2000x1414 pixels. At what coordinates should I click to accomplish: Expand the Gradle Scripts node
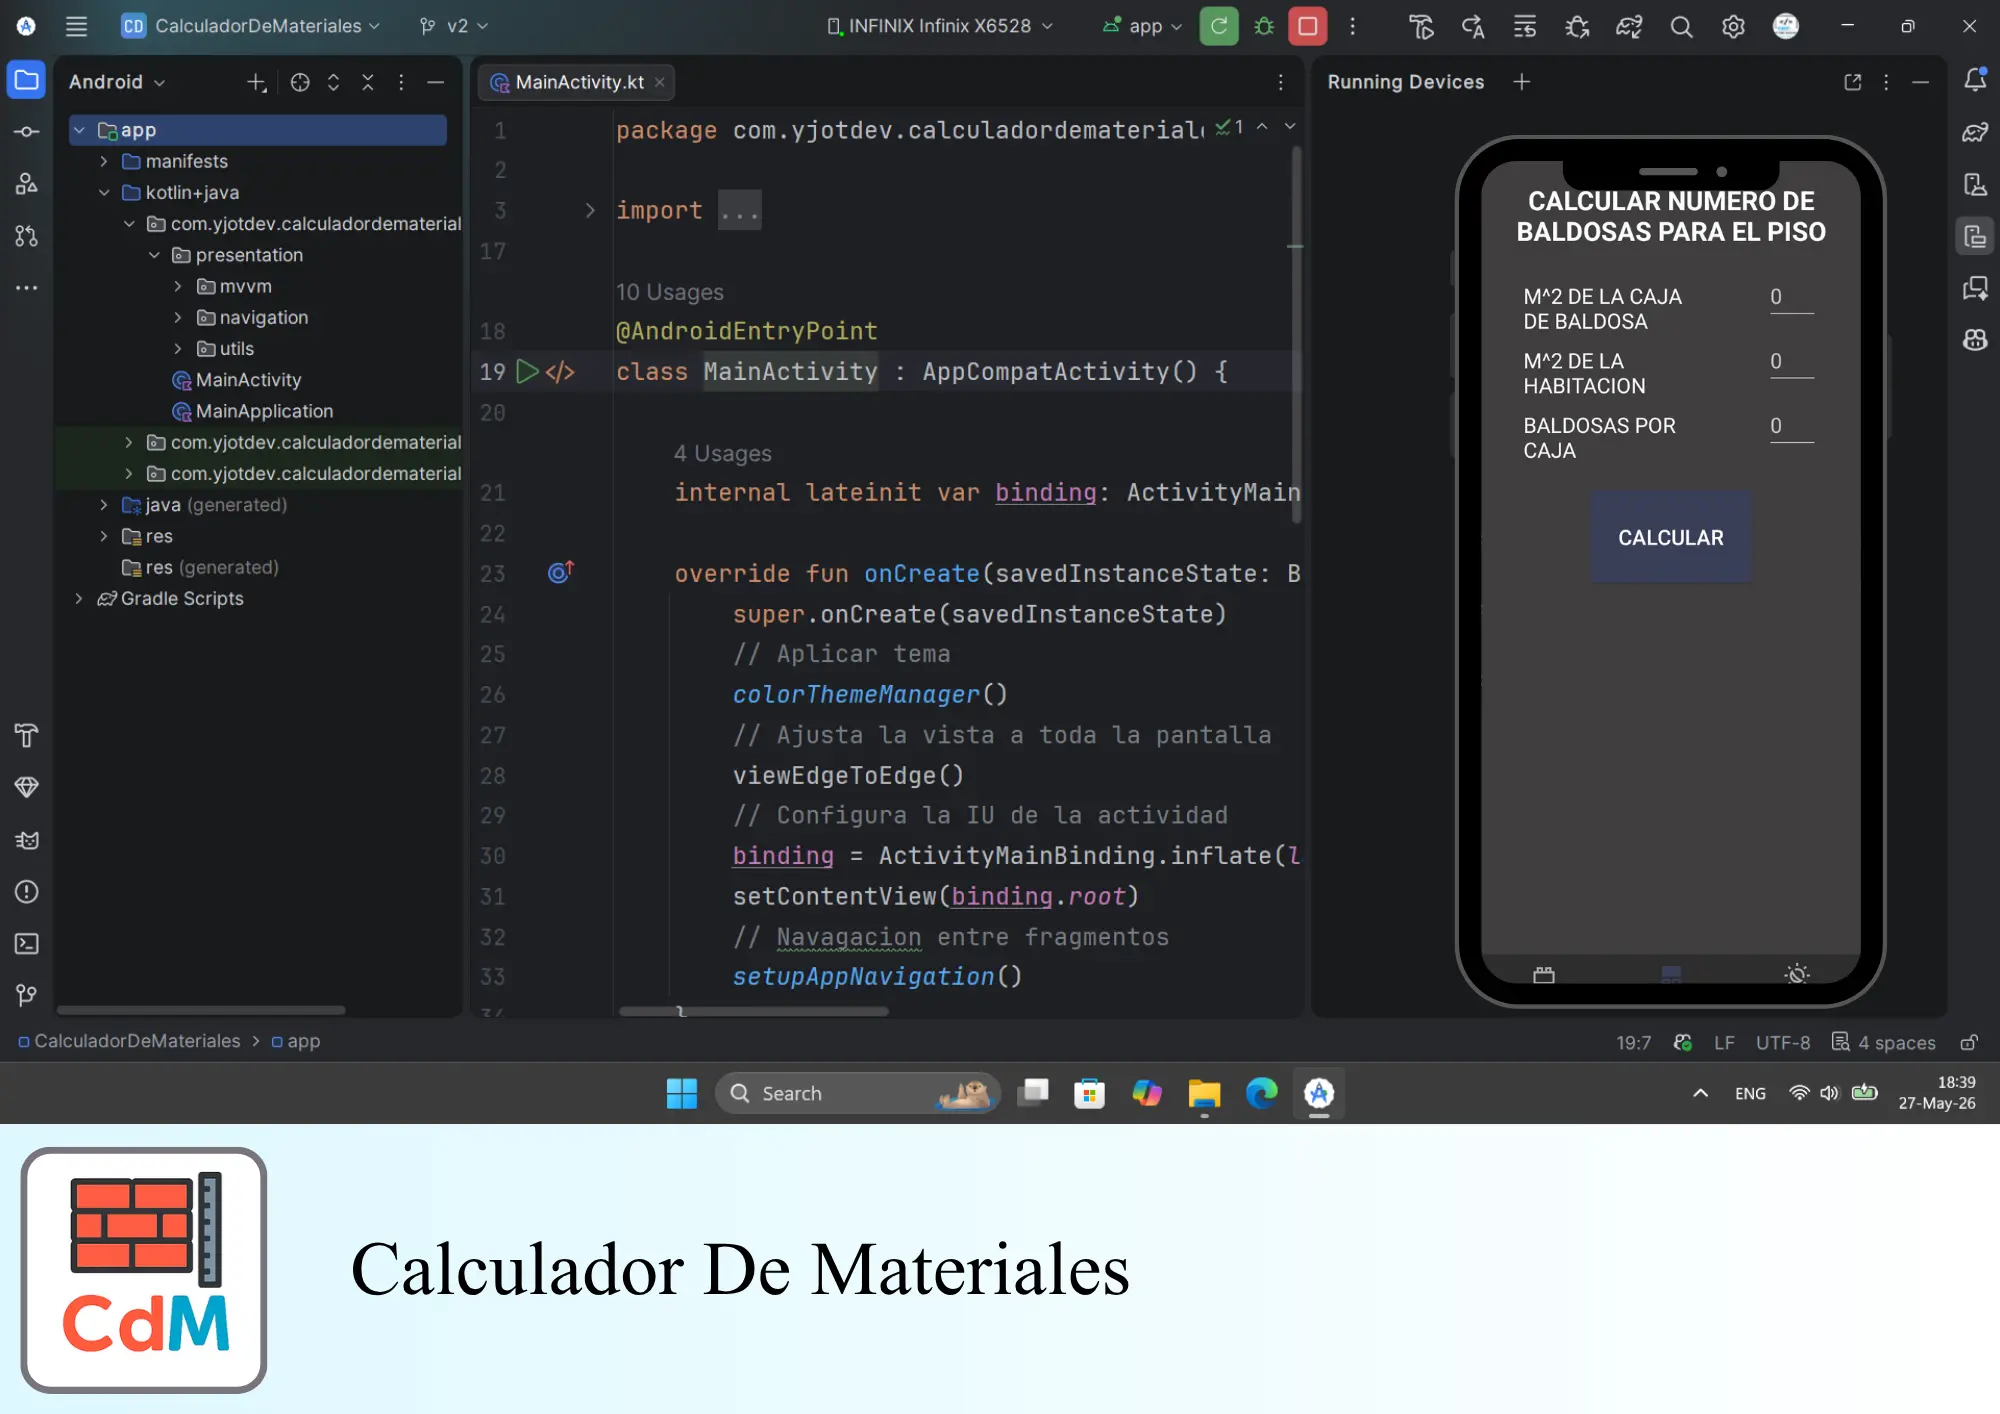pos(79,598)
